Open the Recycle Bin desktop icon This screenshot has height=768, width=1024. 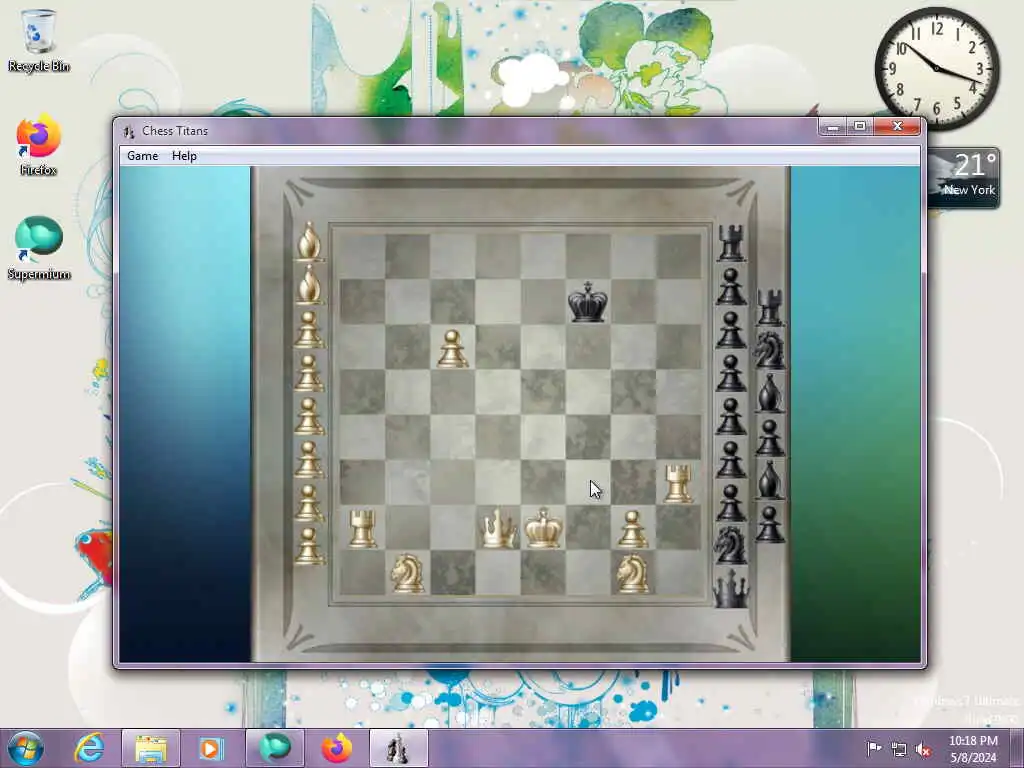[x=39, y=40]
